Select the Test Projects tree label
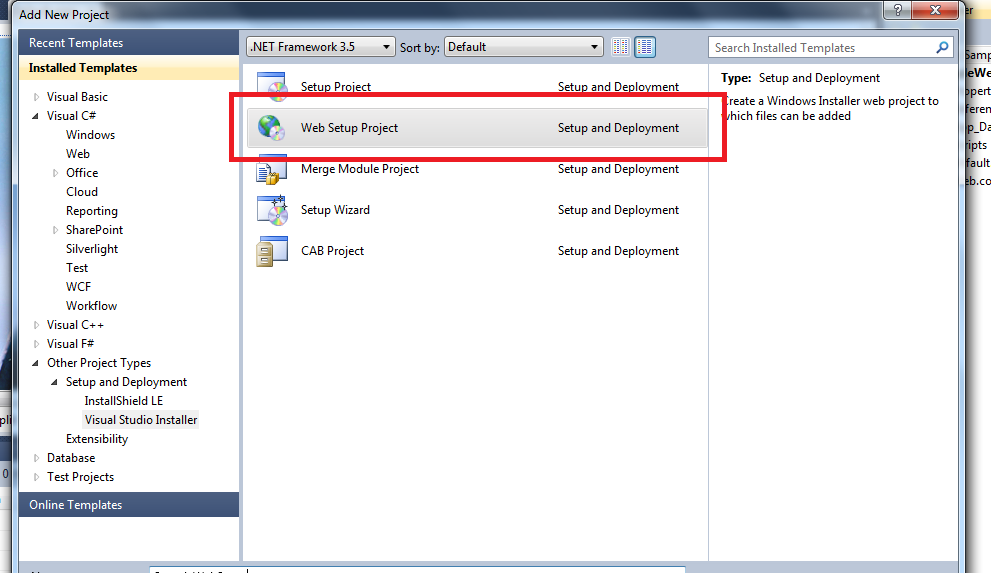The image size is (991, 573). (80, 476)
